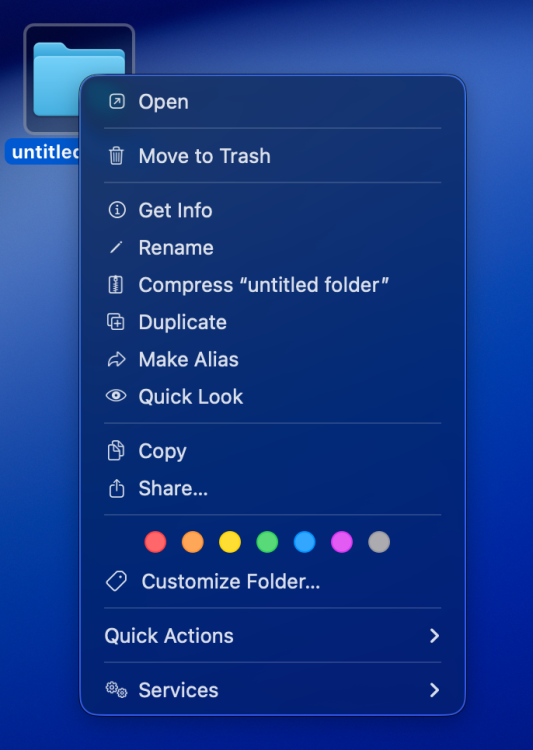Click the Rename pencil icon
Viewport: 533px width, 750px height.
point(116,247)
